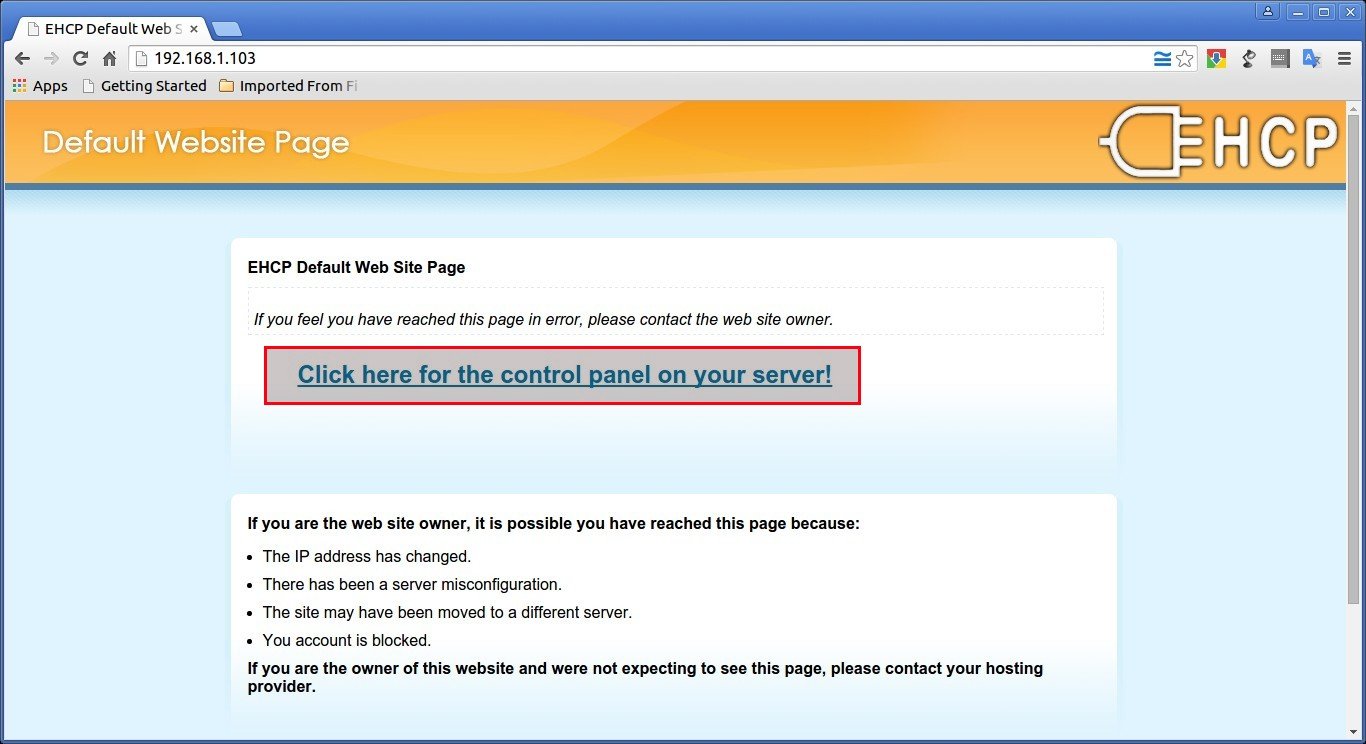This screenshot has height=744, width=1366.
Task: Maximize the browser window
Action: [x=1324, y=12]
